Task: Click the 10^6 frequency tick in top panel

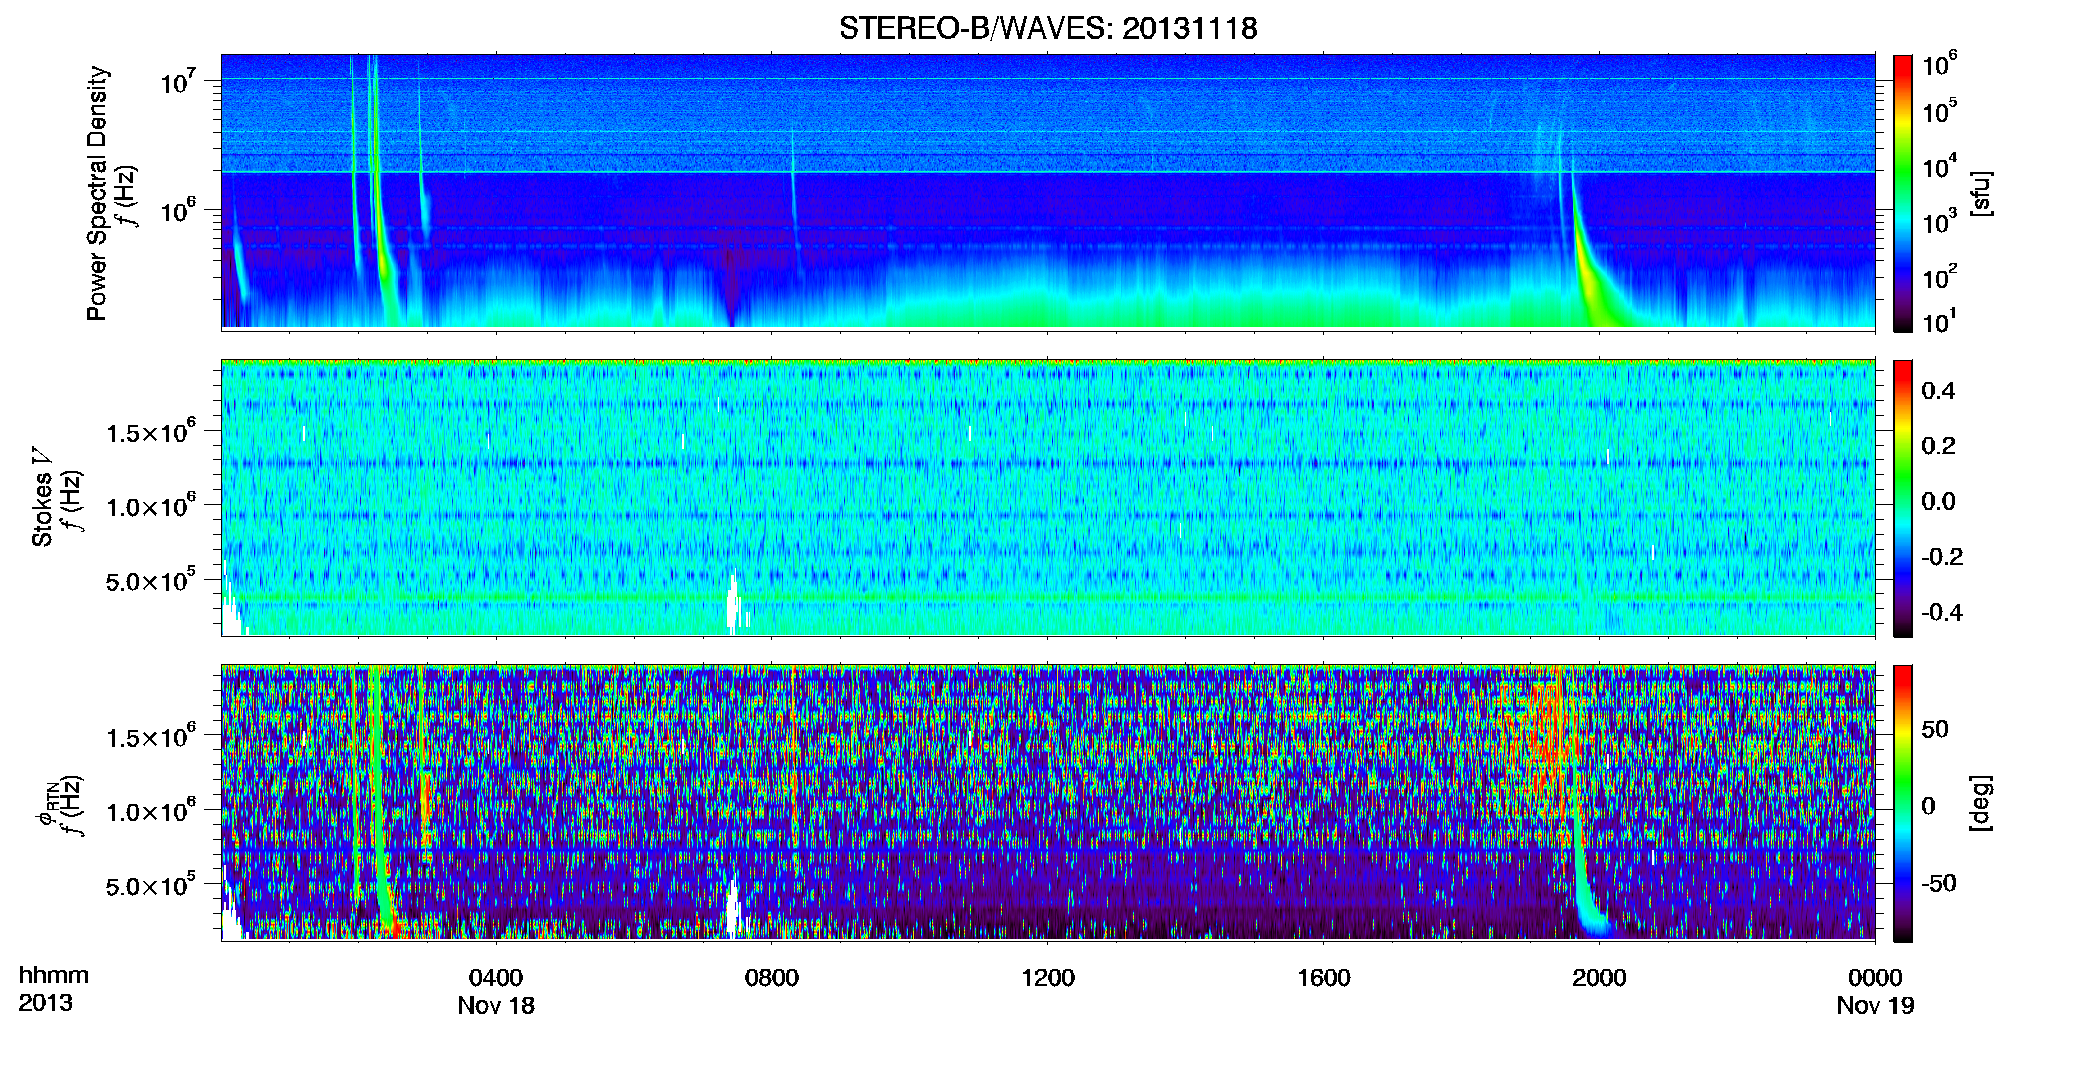Action: pos(180,210)
